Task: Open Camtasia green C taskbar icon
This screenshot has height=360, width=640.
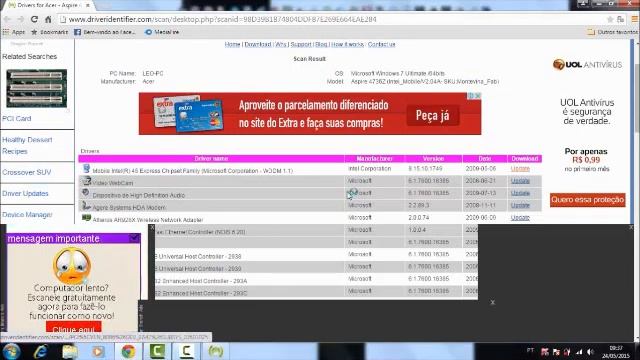Action: point(157,351)
